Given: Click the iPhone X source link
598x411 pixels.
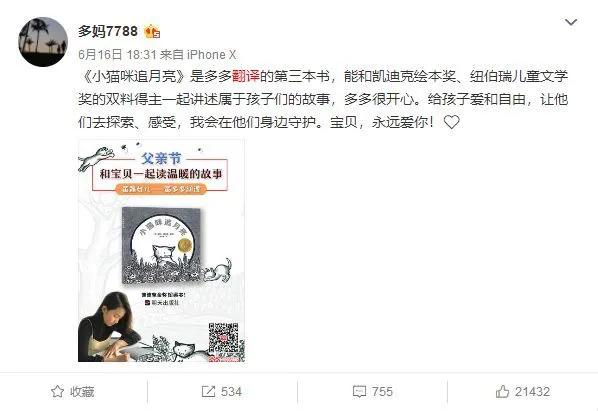Looking at the screenshot, I should pyautogui.click(x=212, y=55).
